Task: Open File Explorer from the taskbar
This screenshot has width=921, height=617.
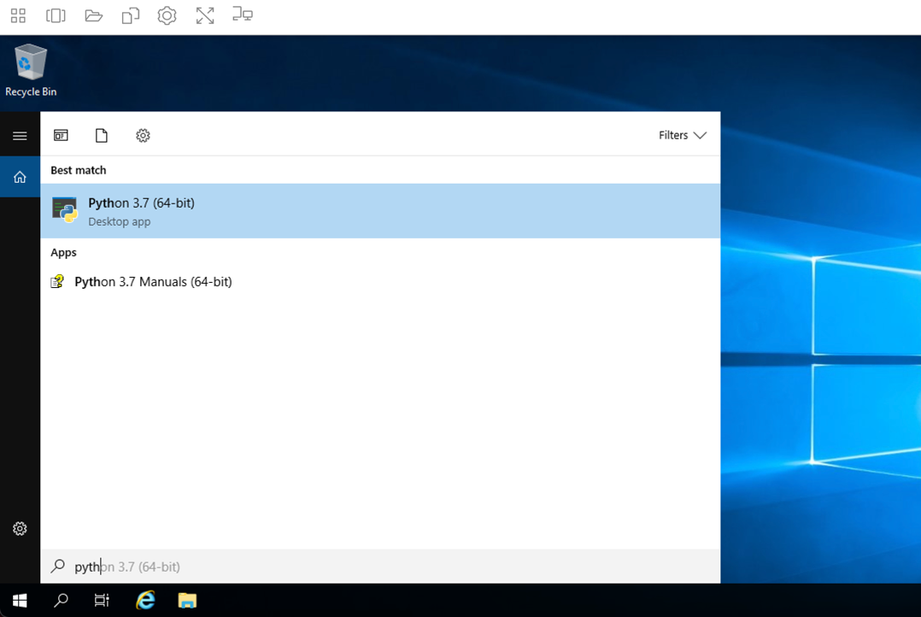Action: click(x=187, y=600)
